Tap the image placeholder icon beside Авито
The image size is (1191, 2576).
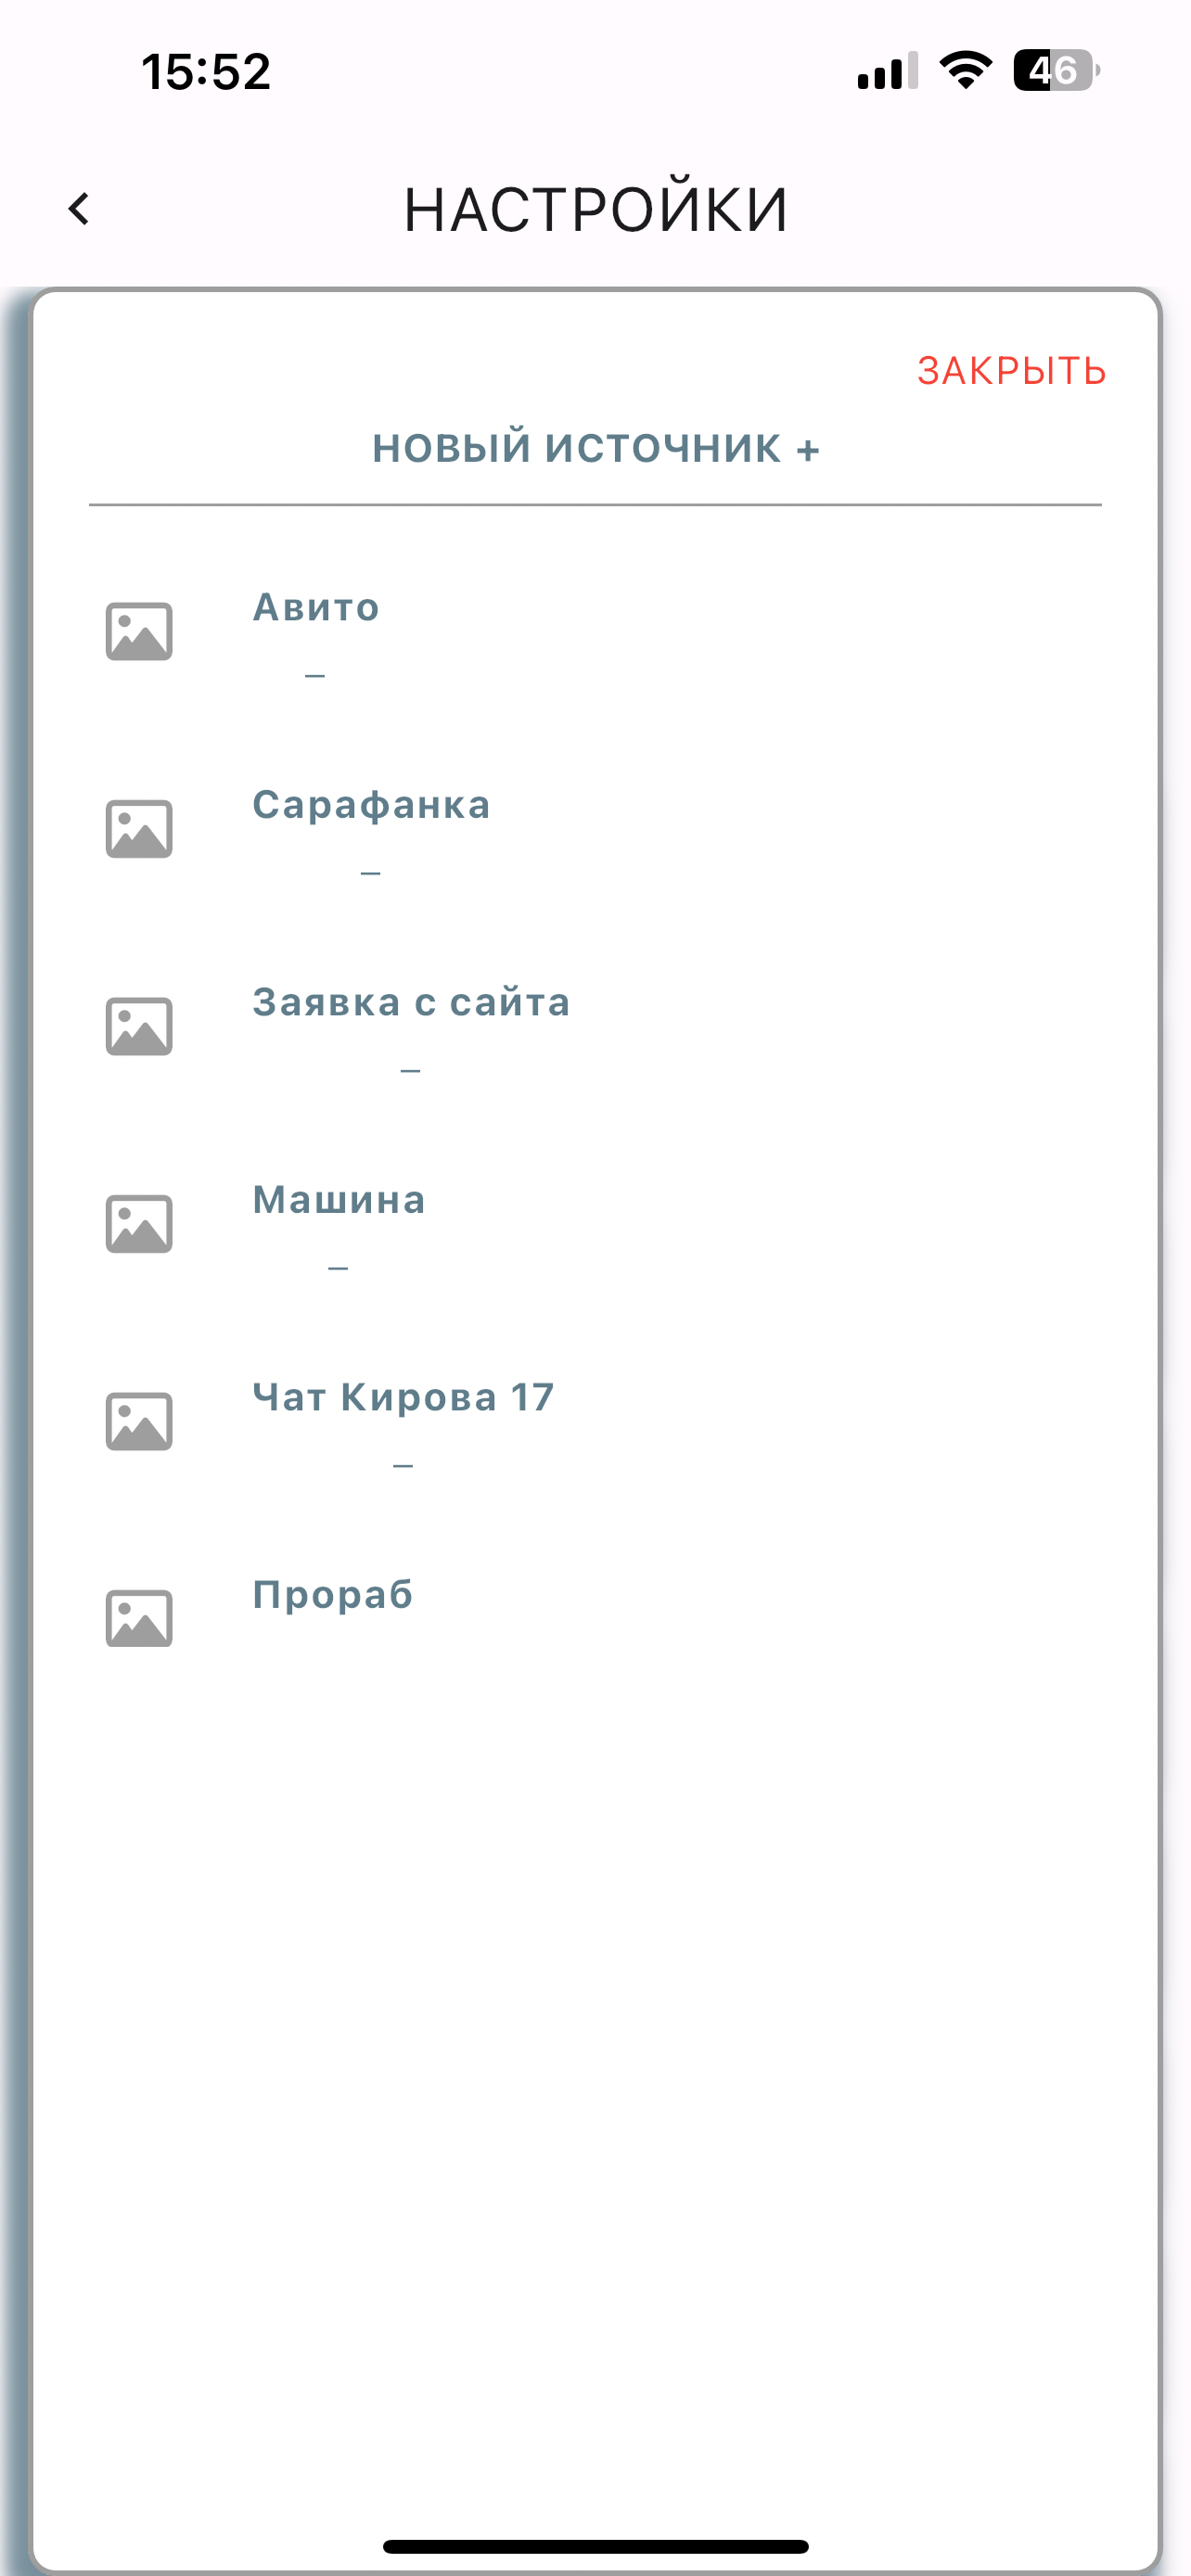(139, 631)
